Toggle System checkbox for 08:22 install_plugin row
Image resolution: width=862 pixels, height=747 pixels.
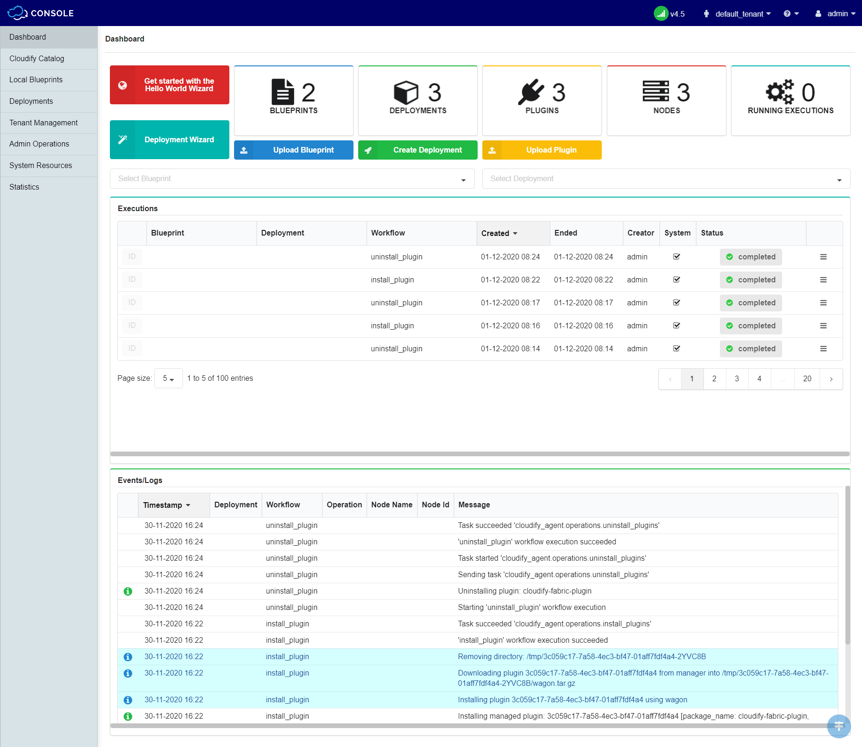coord(676,280)
